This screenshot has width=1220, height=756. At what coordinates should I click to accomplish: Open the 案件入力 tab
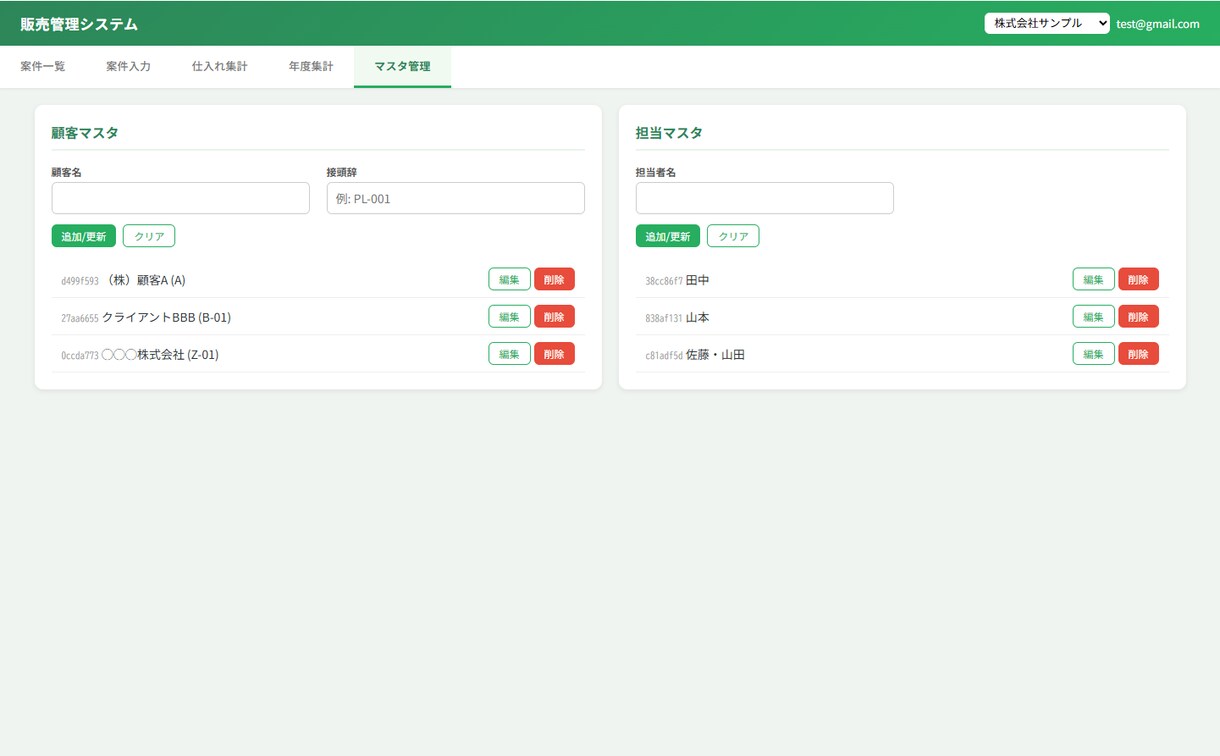[x=128, y=67]
